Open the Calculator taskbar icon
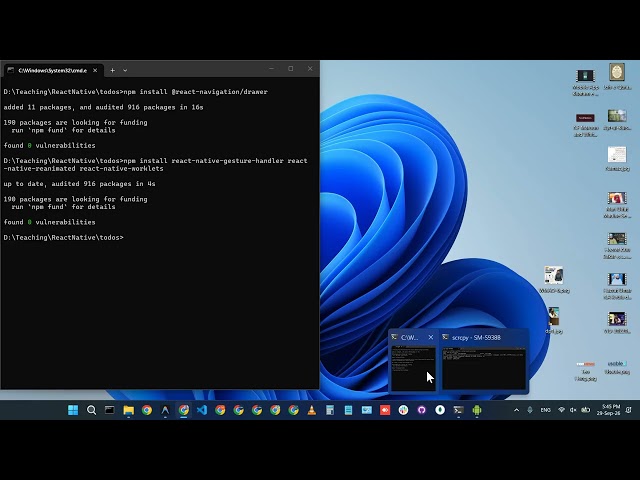This screenshot has width=640, height=480. pos(330,410)
